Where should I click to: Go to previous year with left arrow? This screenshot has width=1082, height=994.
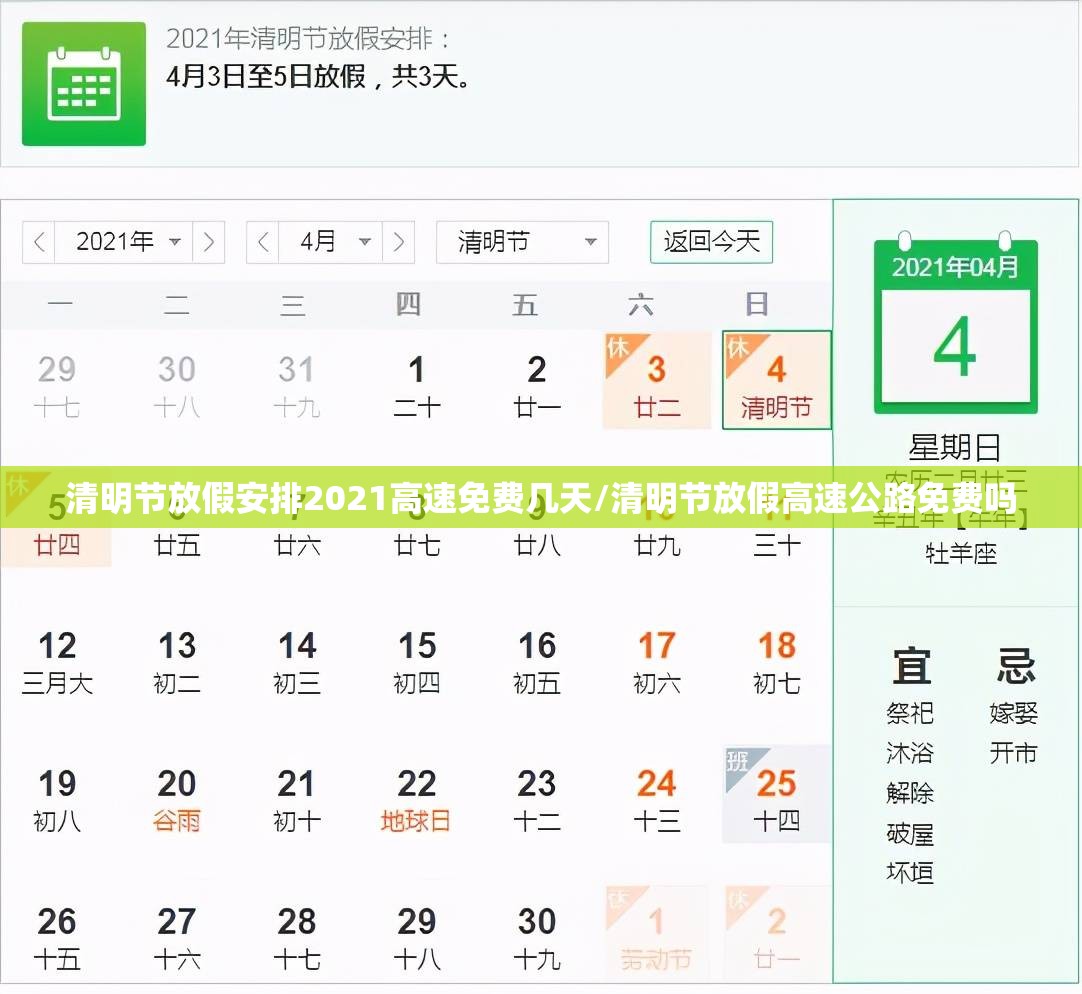(x=39, y=242)
